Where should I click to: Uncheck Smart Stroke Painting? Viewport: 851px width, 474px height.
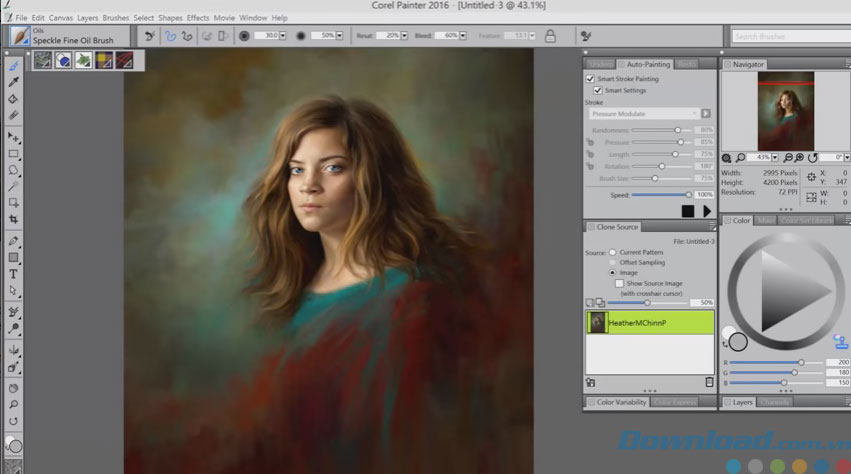591,78
